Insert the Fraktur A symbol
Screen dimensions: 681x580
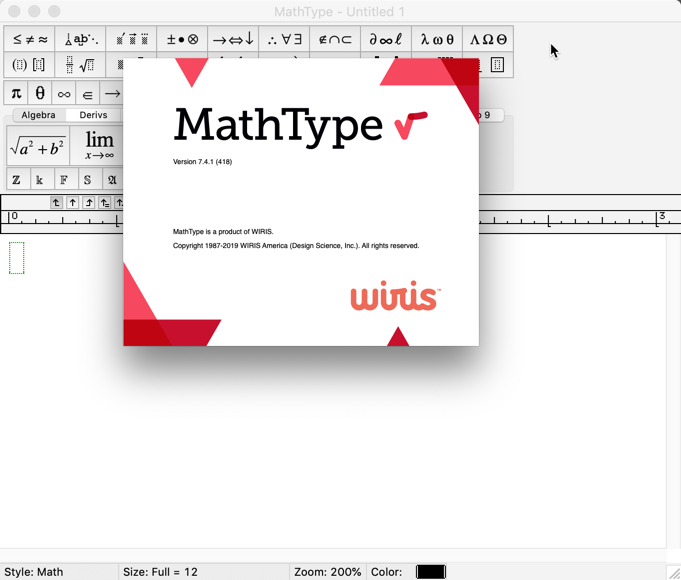tap(112, 179)
